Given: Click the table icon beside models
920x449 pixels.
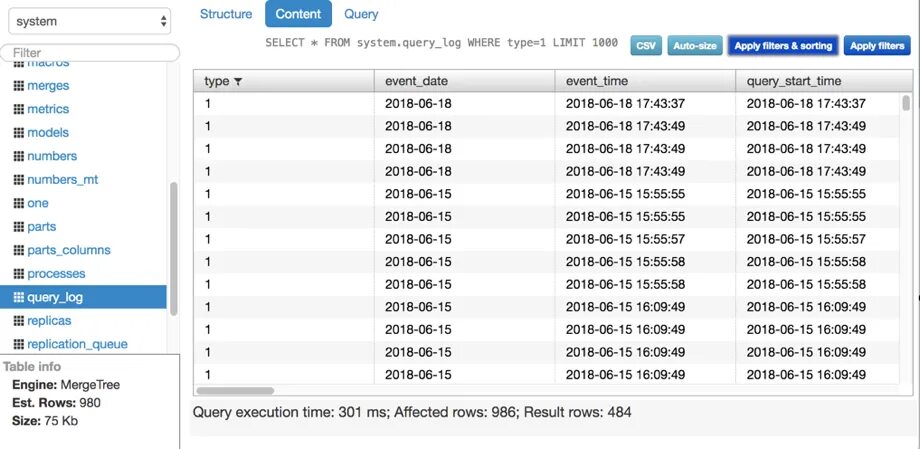Looking at the screenshot, I should [18, 133].
